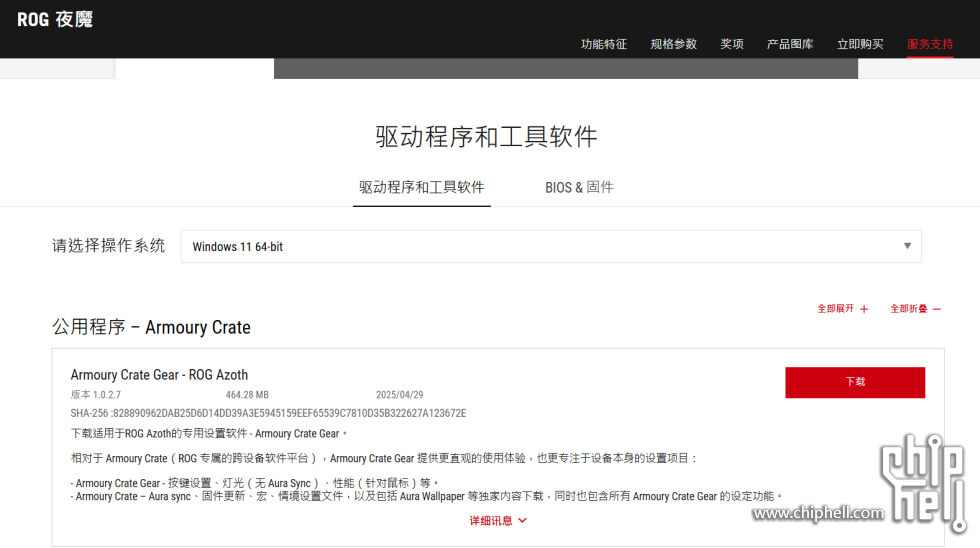The height and width of the screenshot is (548, 980).
Task: Switch to the 驱动程序和工具软件 tab
Action: (x=421, y=187)
